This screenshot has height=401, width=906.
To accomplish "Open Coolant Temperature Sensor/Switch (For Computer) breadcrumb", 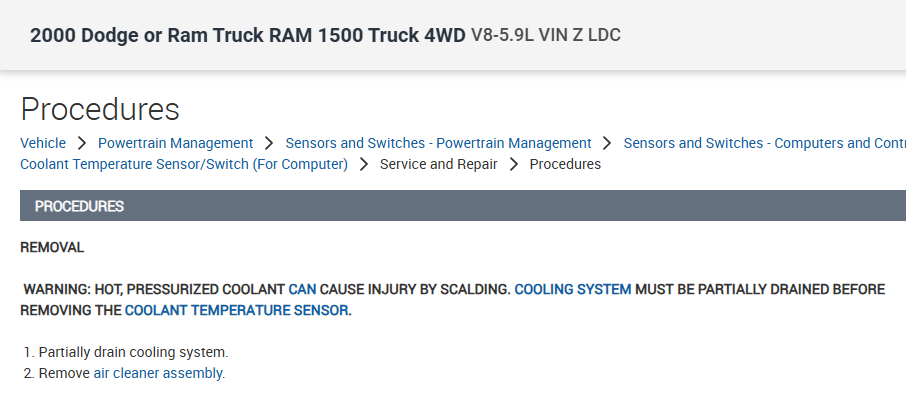I will click(x=184, y=164).
